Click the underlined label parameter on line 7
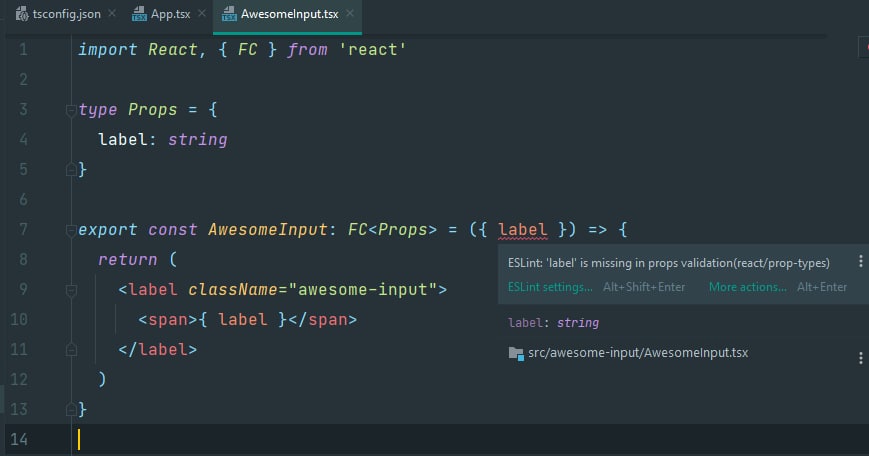Screen dimensions: 869x456 point(523,229)
